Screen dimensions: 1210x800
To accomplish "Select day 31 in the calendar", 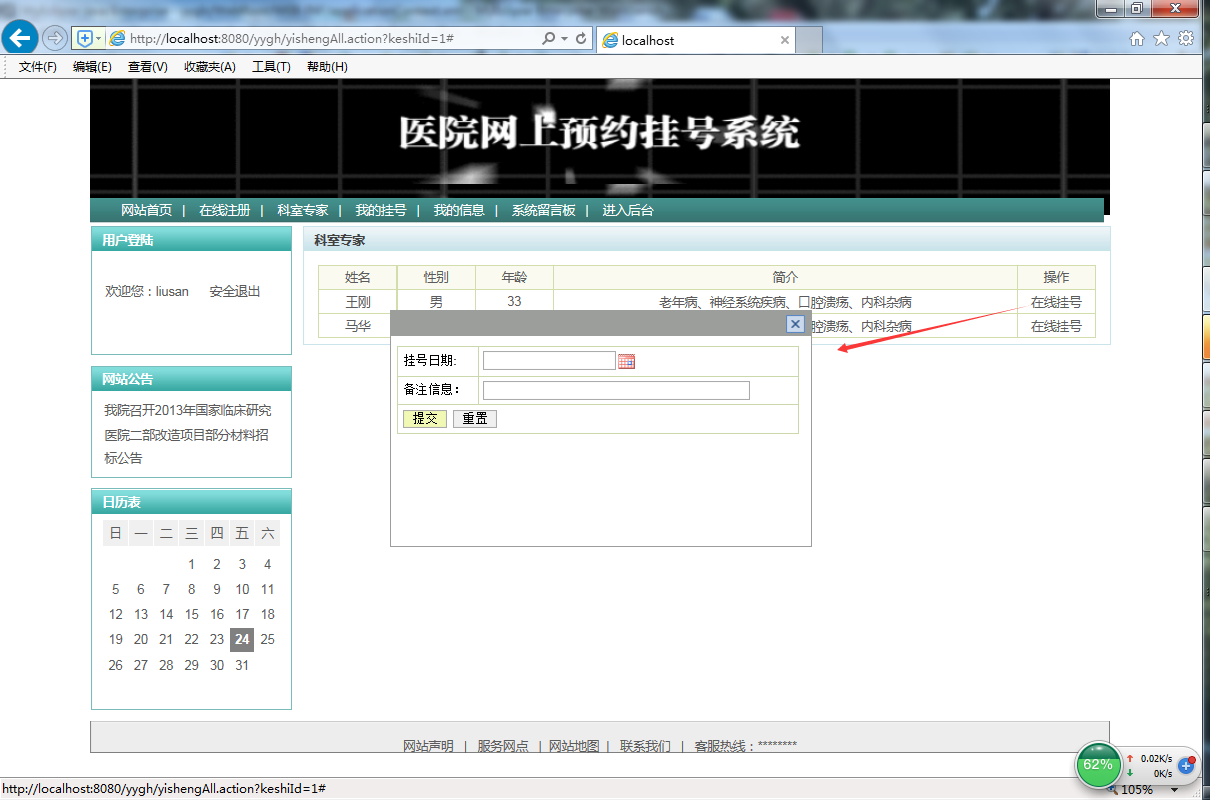I will (242, 665).
